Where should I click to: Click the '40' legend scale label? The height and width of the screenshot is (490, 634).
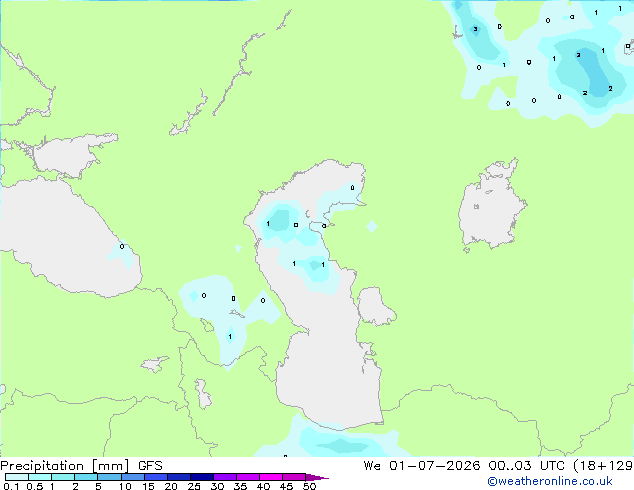(x=263, y=486)
